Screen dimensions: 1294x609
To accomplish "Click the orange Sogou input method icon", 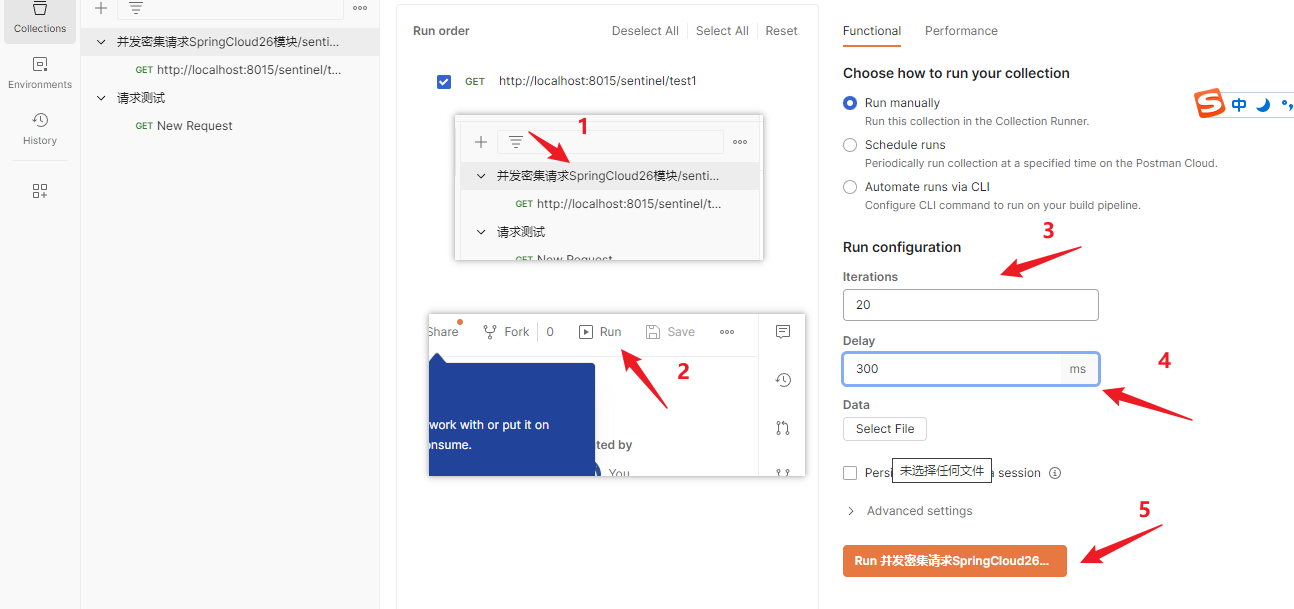I will click(1210, 104).
